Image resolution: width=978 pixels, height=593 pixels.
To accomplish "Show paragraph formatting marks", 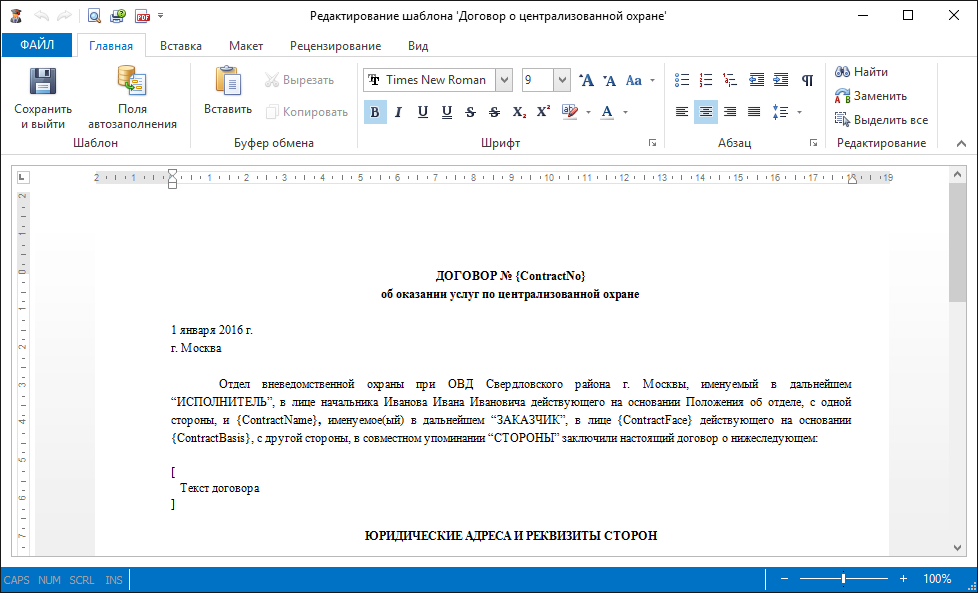I will 808,80.
